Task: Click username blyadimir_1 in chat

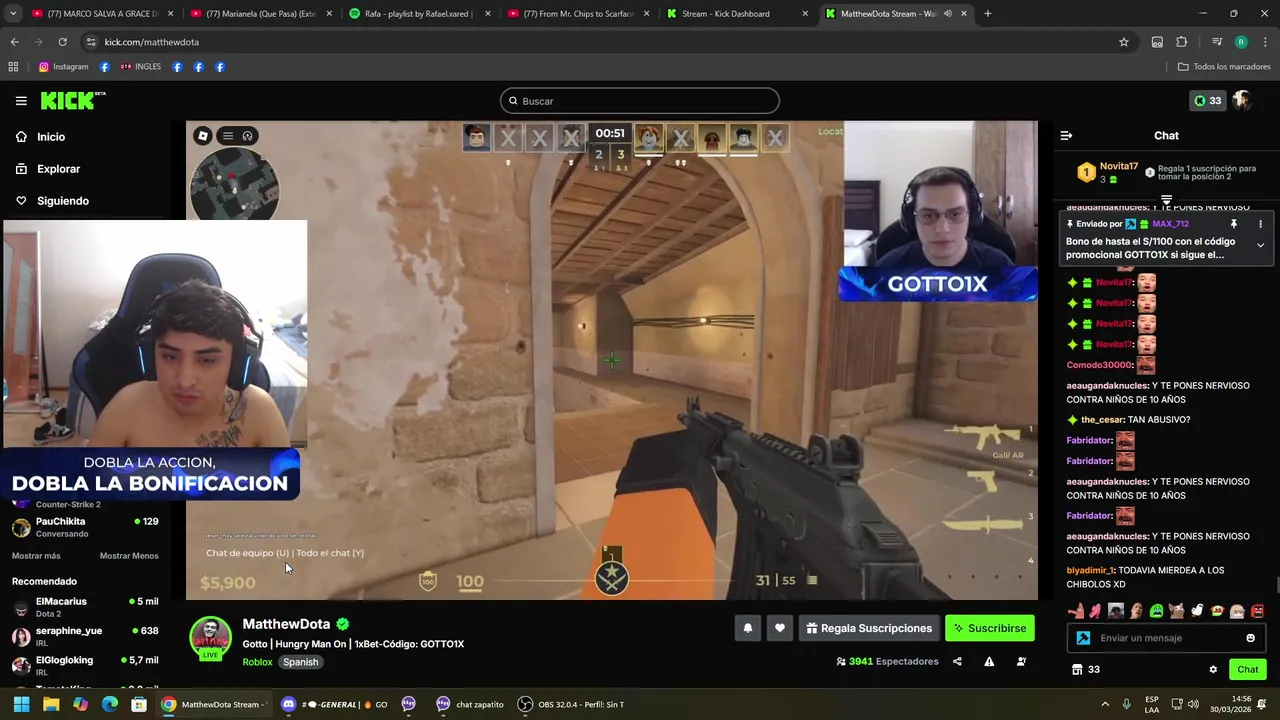Action: [x=1090, y=570]
